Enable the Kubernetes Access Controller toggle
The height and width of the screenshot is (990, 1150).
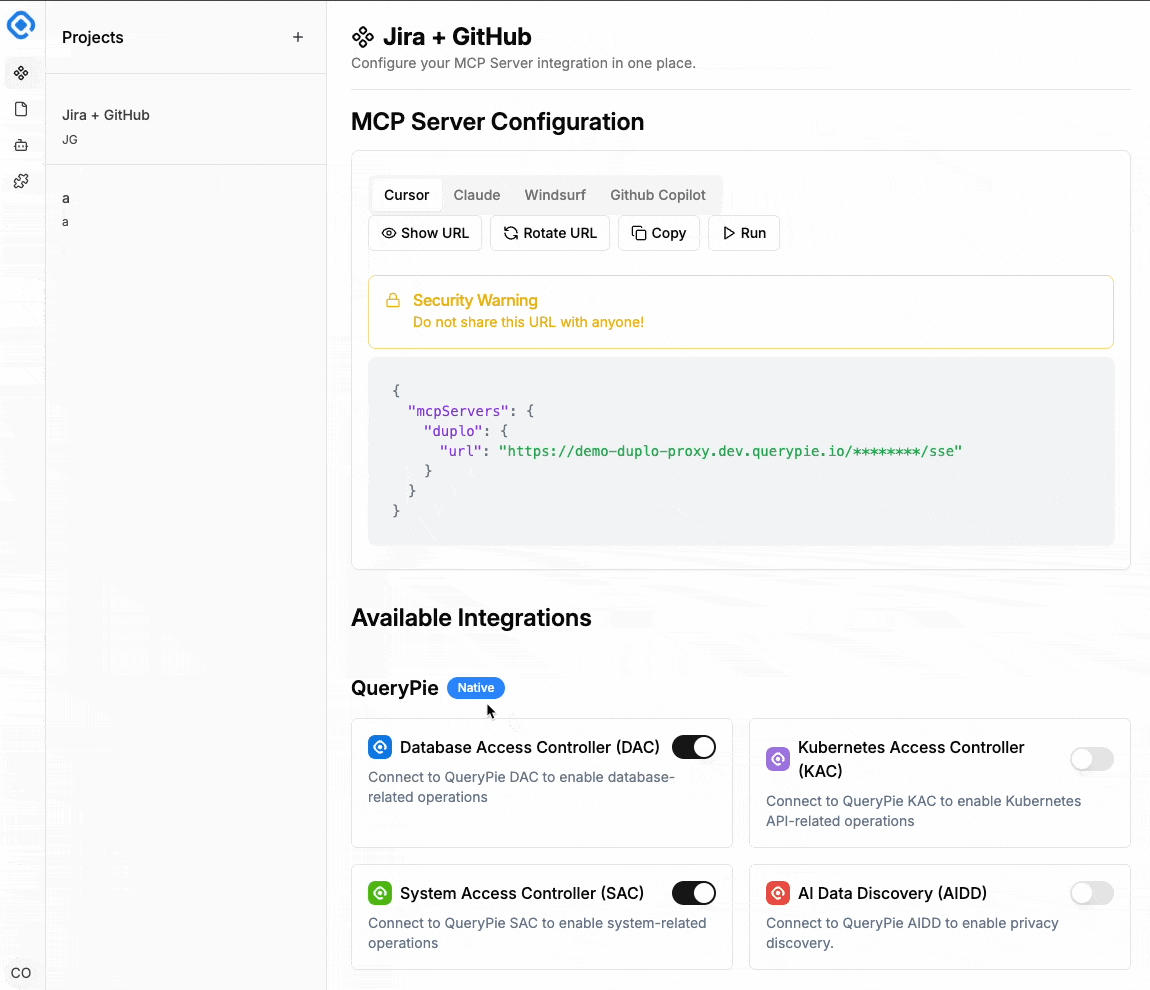coord(1091,759)
